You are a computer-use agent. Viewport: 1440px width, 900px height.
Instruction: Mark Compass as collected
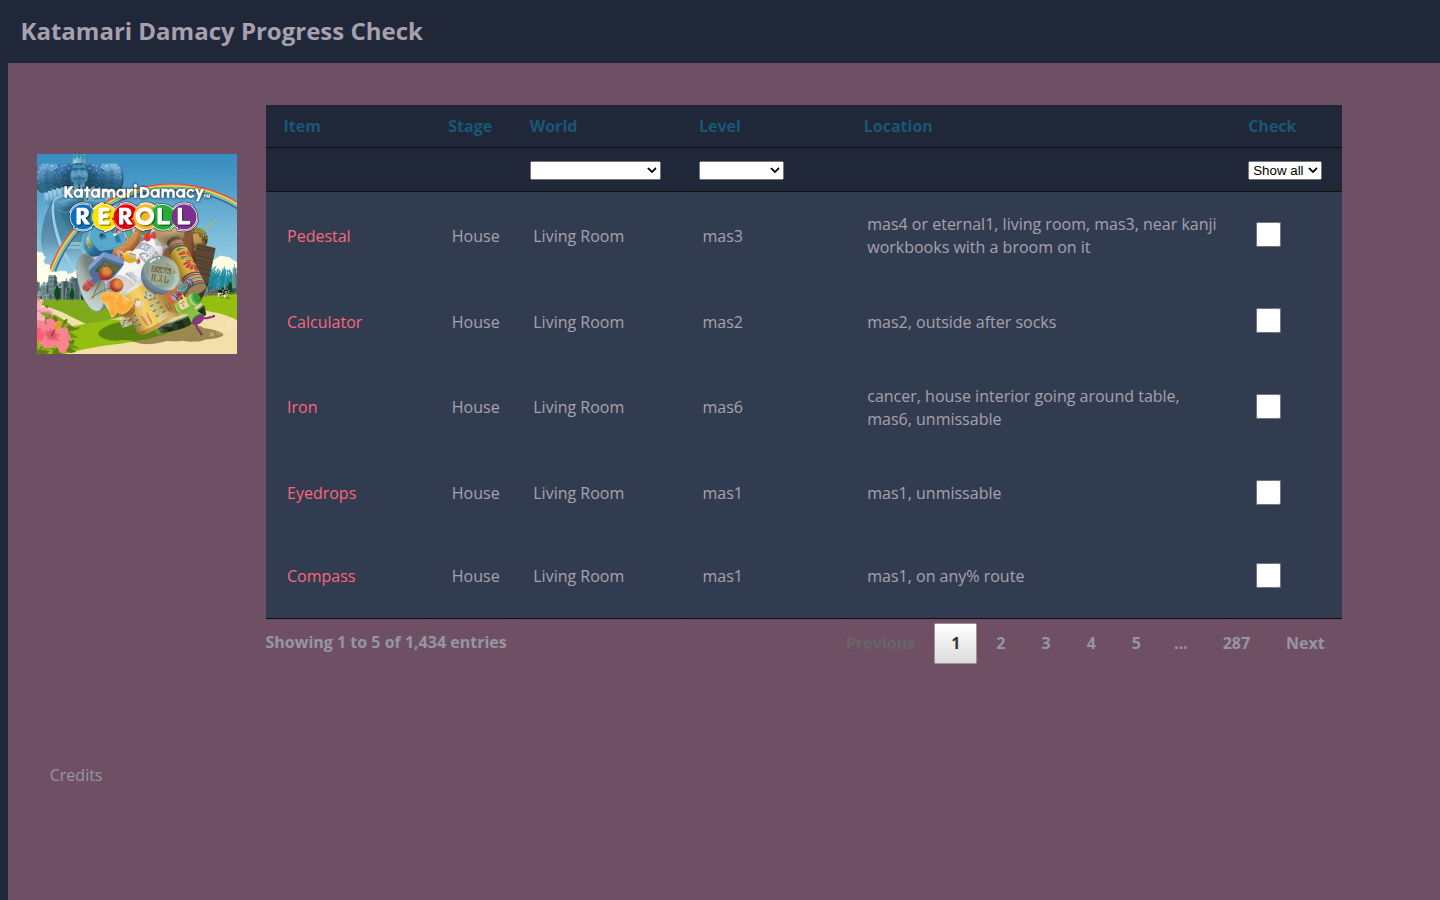coord(1268,575)
